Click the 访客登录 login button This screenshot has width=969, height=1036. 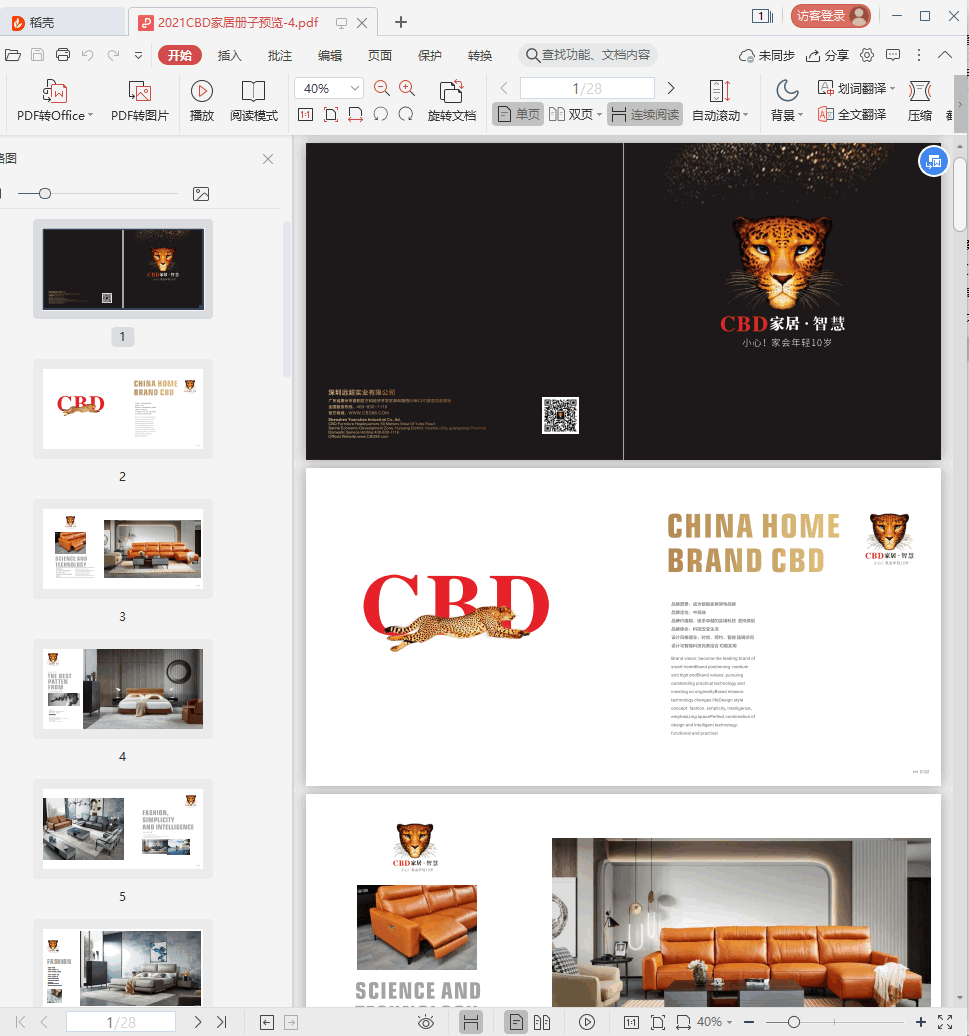(830, 16)
